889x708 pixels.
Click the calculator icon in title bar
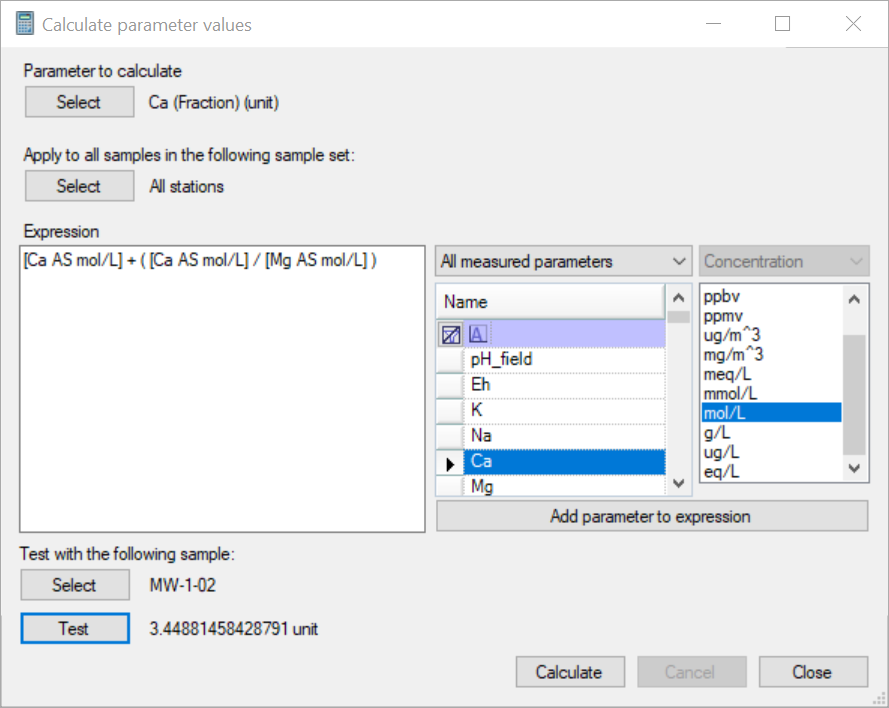click(x=24, y=24)
